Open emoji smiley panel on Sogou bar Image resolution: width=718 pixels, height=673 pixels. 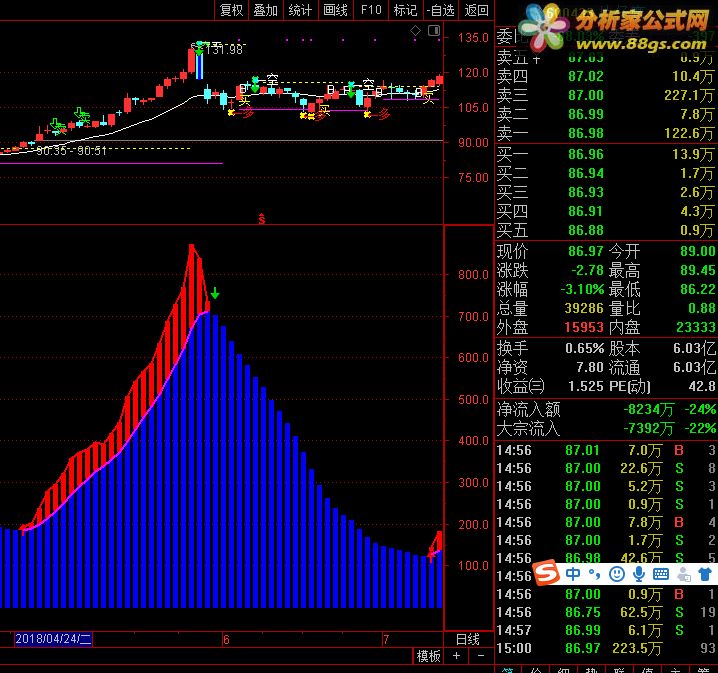click(x=617, y=574)
